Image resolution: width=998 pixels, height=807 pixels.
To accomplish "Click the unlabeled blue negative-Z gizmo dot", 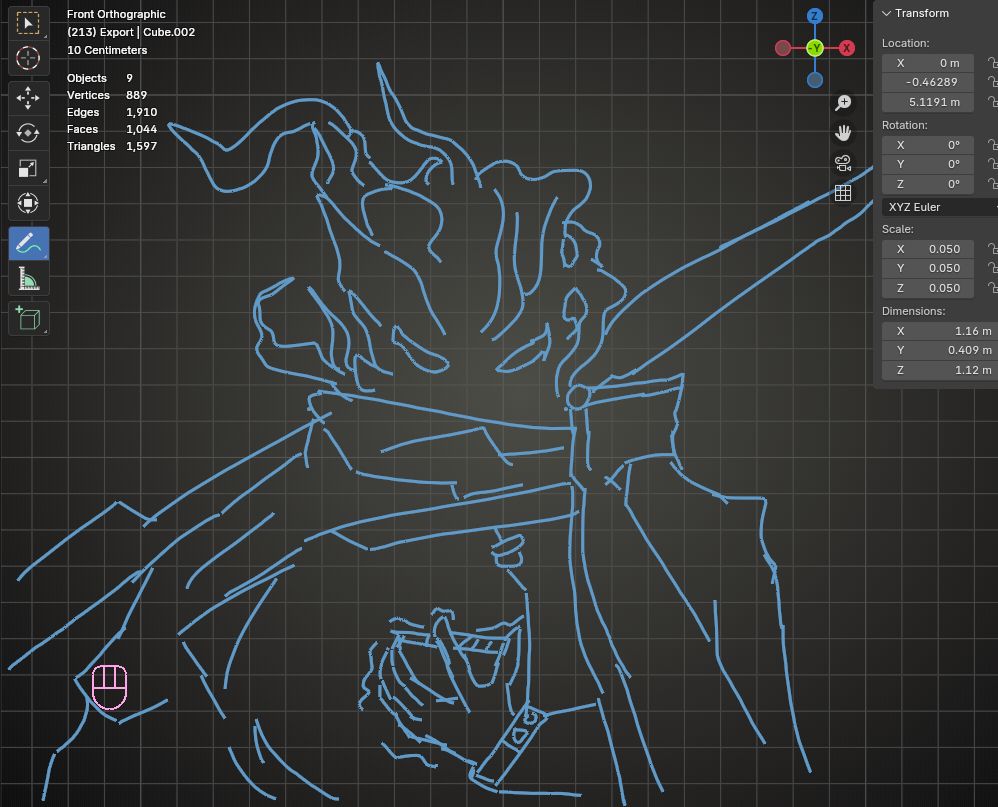I will [815, 80].
